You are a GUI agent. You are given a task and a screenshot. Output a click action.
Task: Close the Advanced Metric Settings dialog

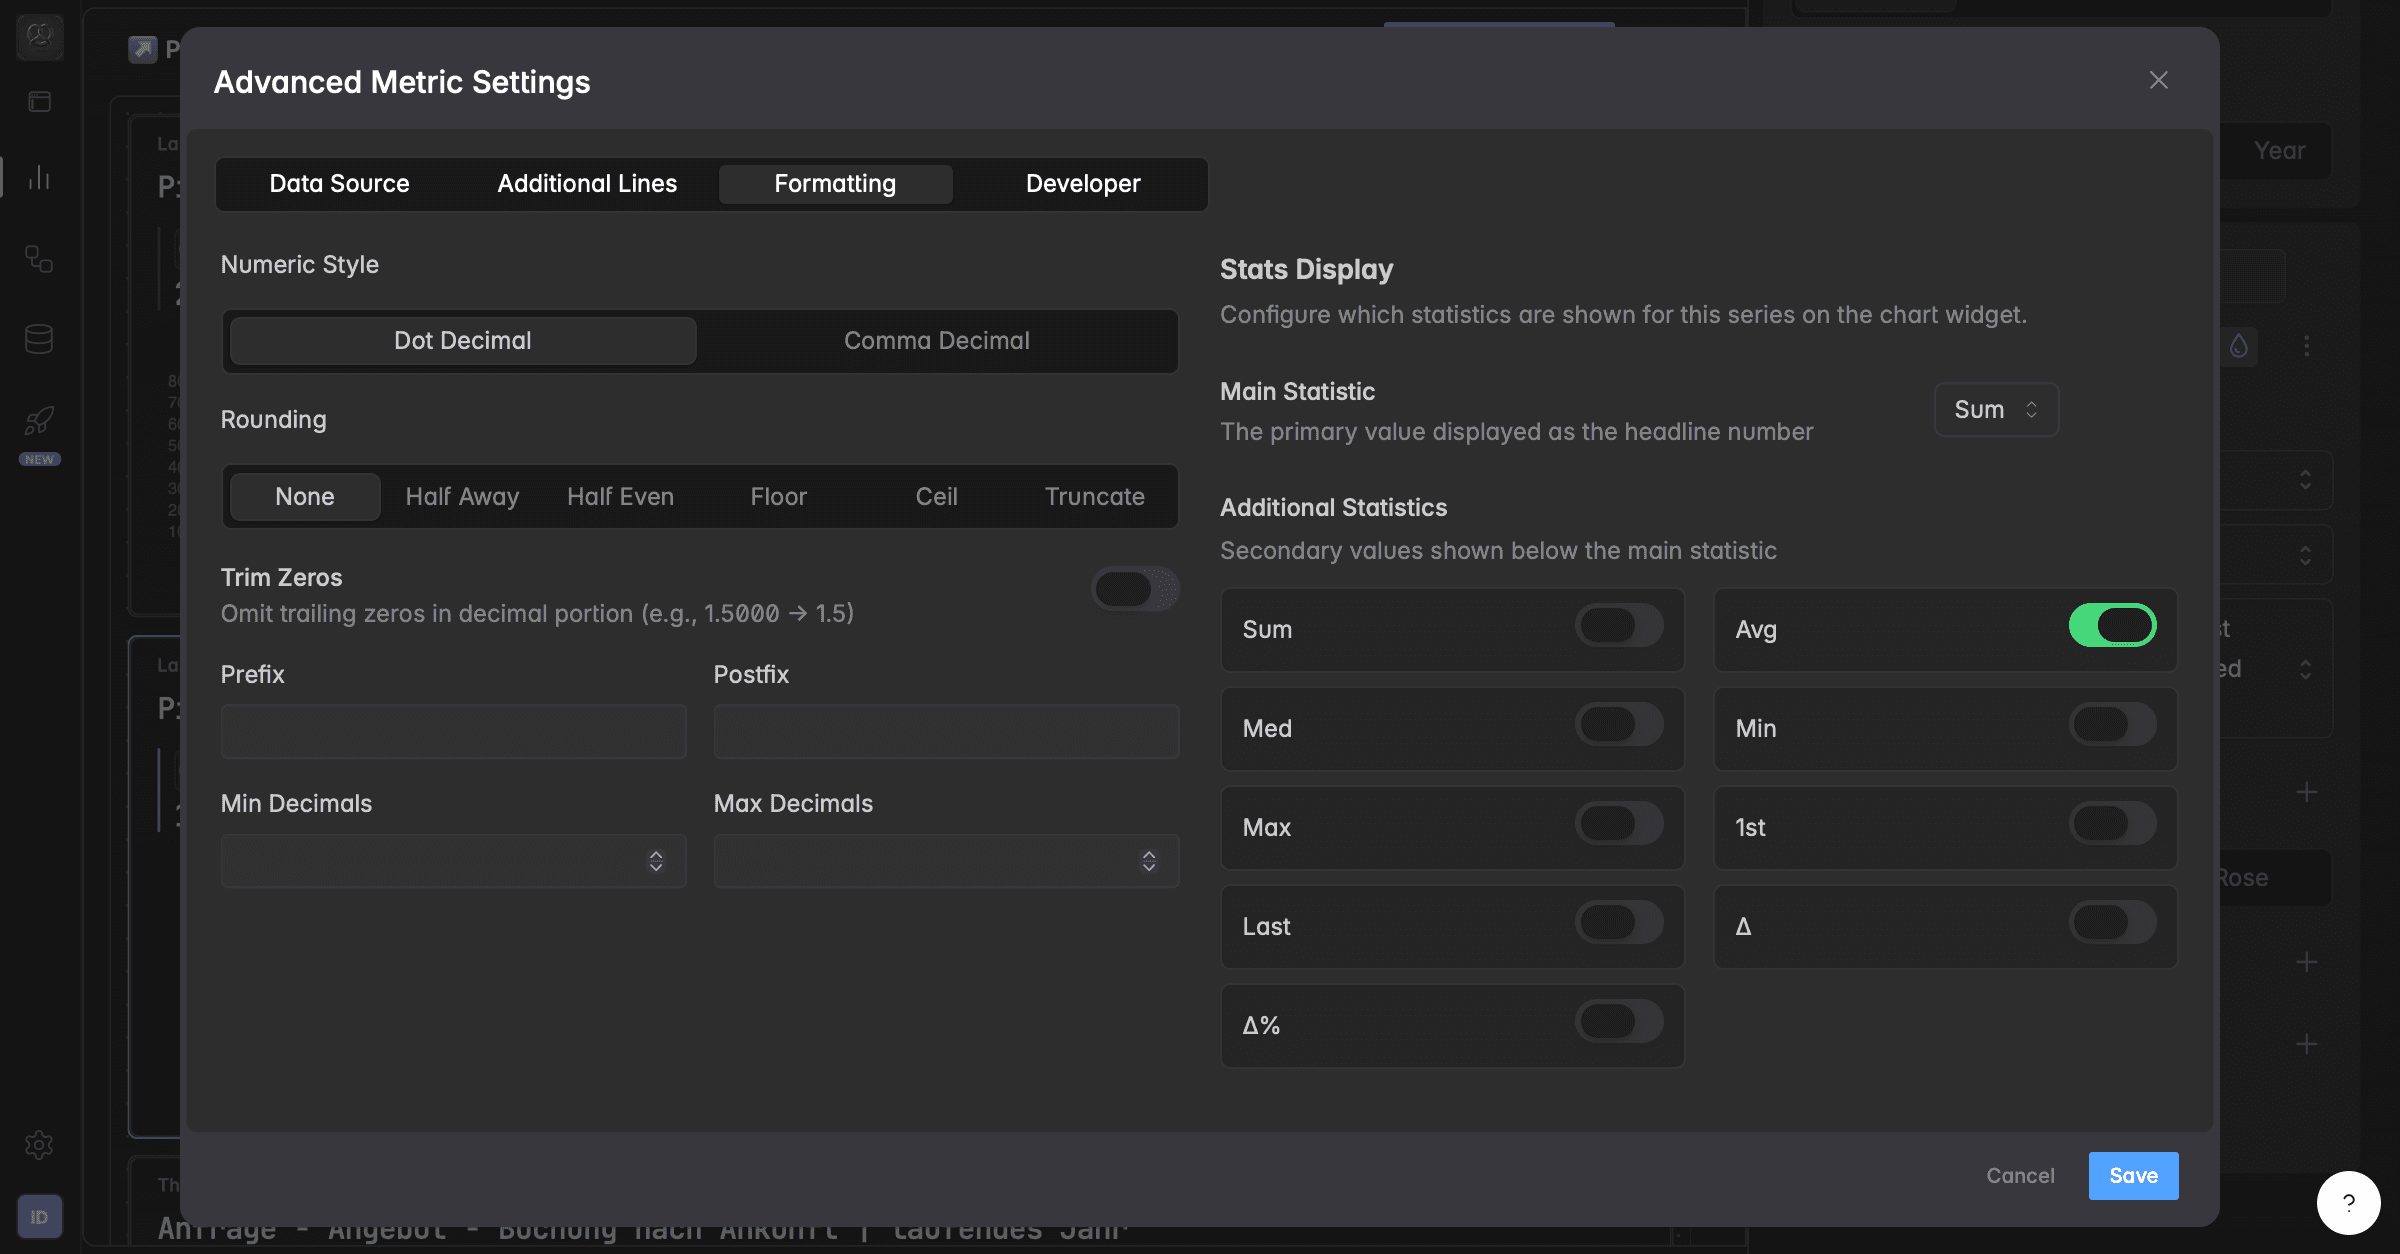pos(2158,80)
